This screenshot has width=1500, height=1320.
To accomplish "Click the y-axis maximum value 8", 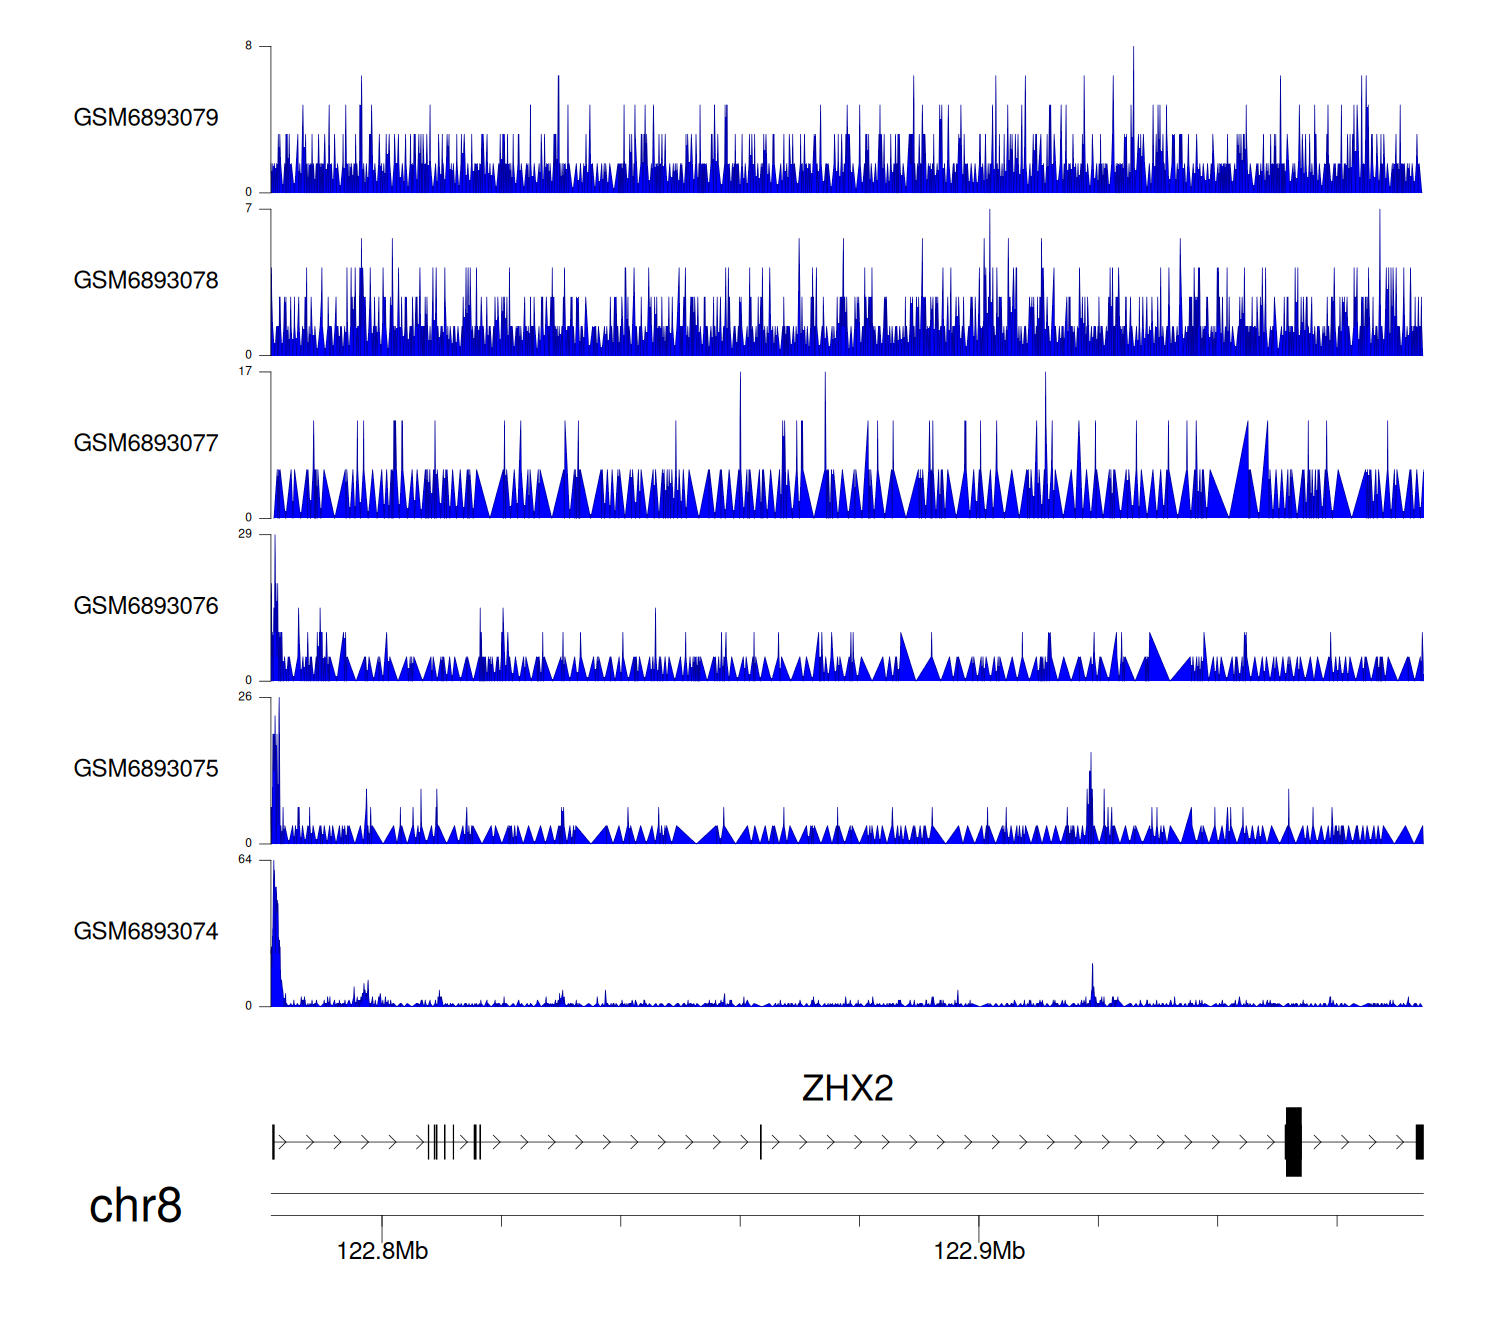I will (x=249, y=46).
